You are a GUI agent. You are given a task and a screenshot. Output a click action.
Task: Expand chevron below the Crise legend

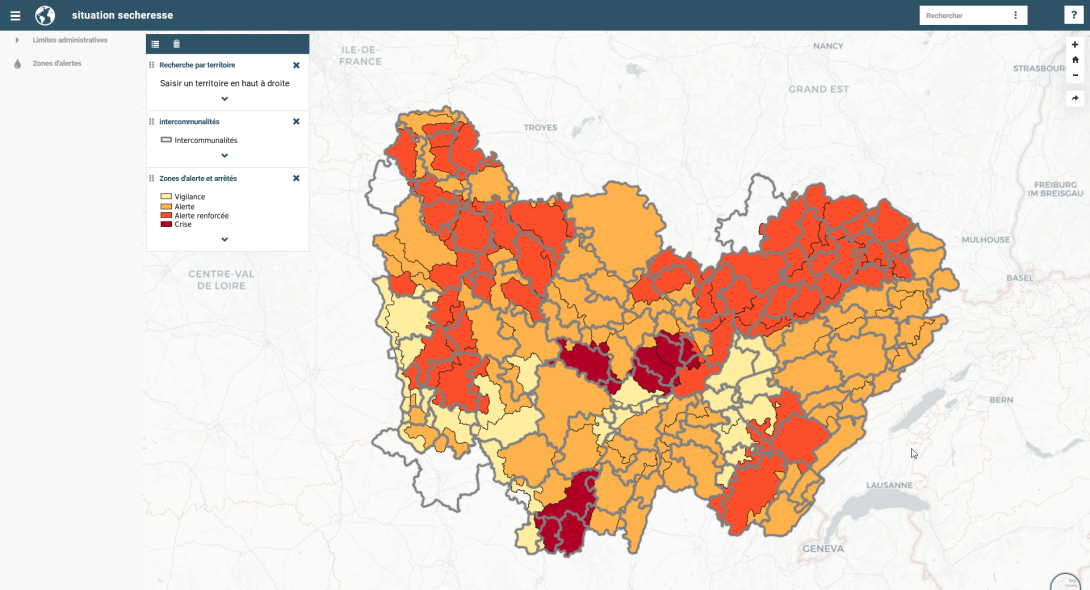pos(224,240)
